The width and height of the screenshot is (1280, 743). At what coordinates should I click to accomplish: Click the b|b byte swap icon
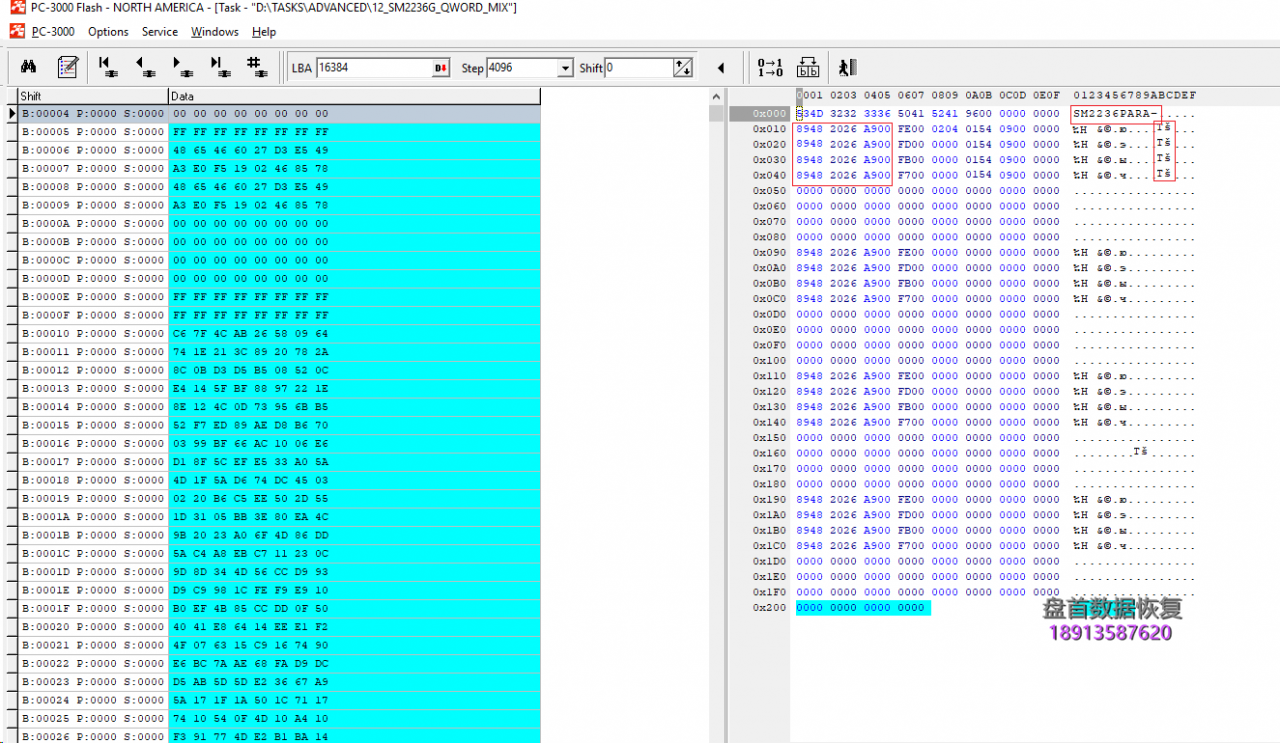pyautogui.click(x=807, y=67)
